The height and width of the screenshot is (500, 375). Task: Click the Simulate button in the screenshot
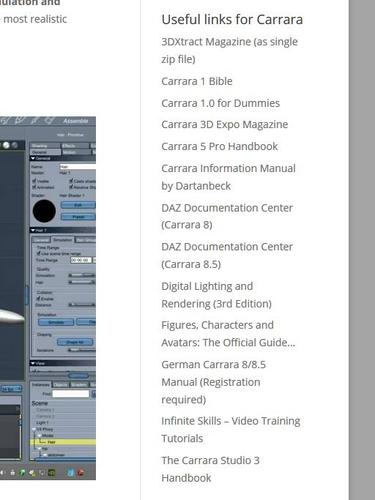coord(56,322)
